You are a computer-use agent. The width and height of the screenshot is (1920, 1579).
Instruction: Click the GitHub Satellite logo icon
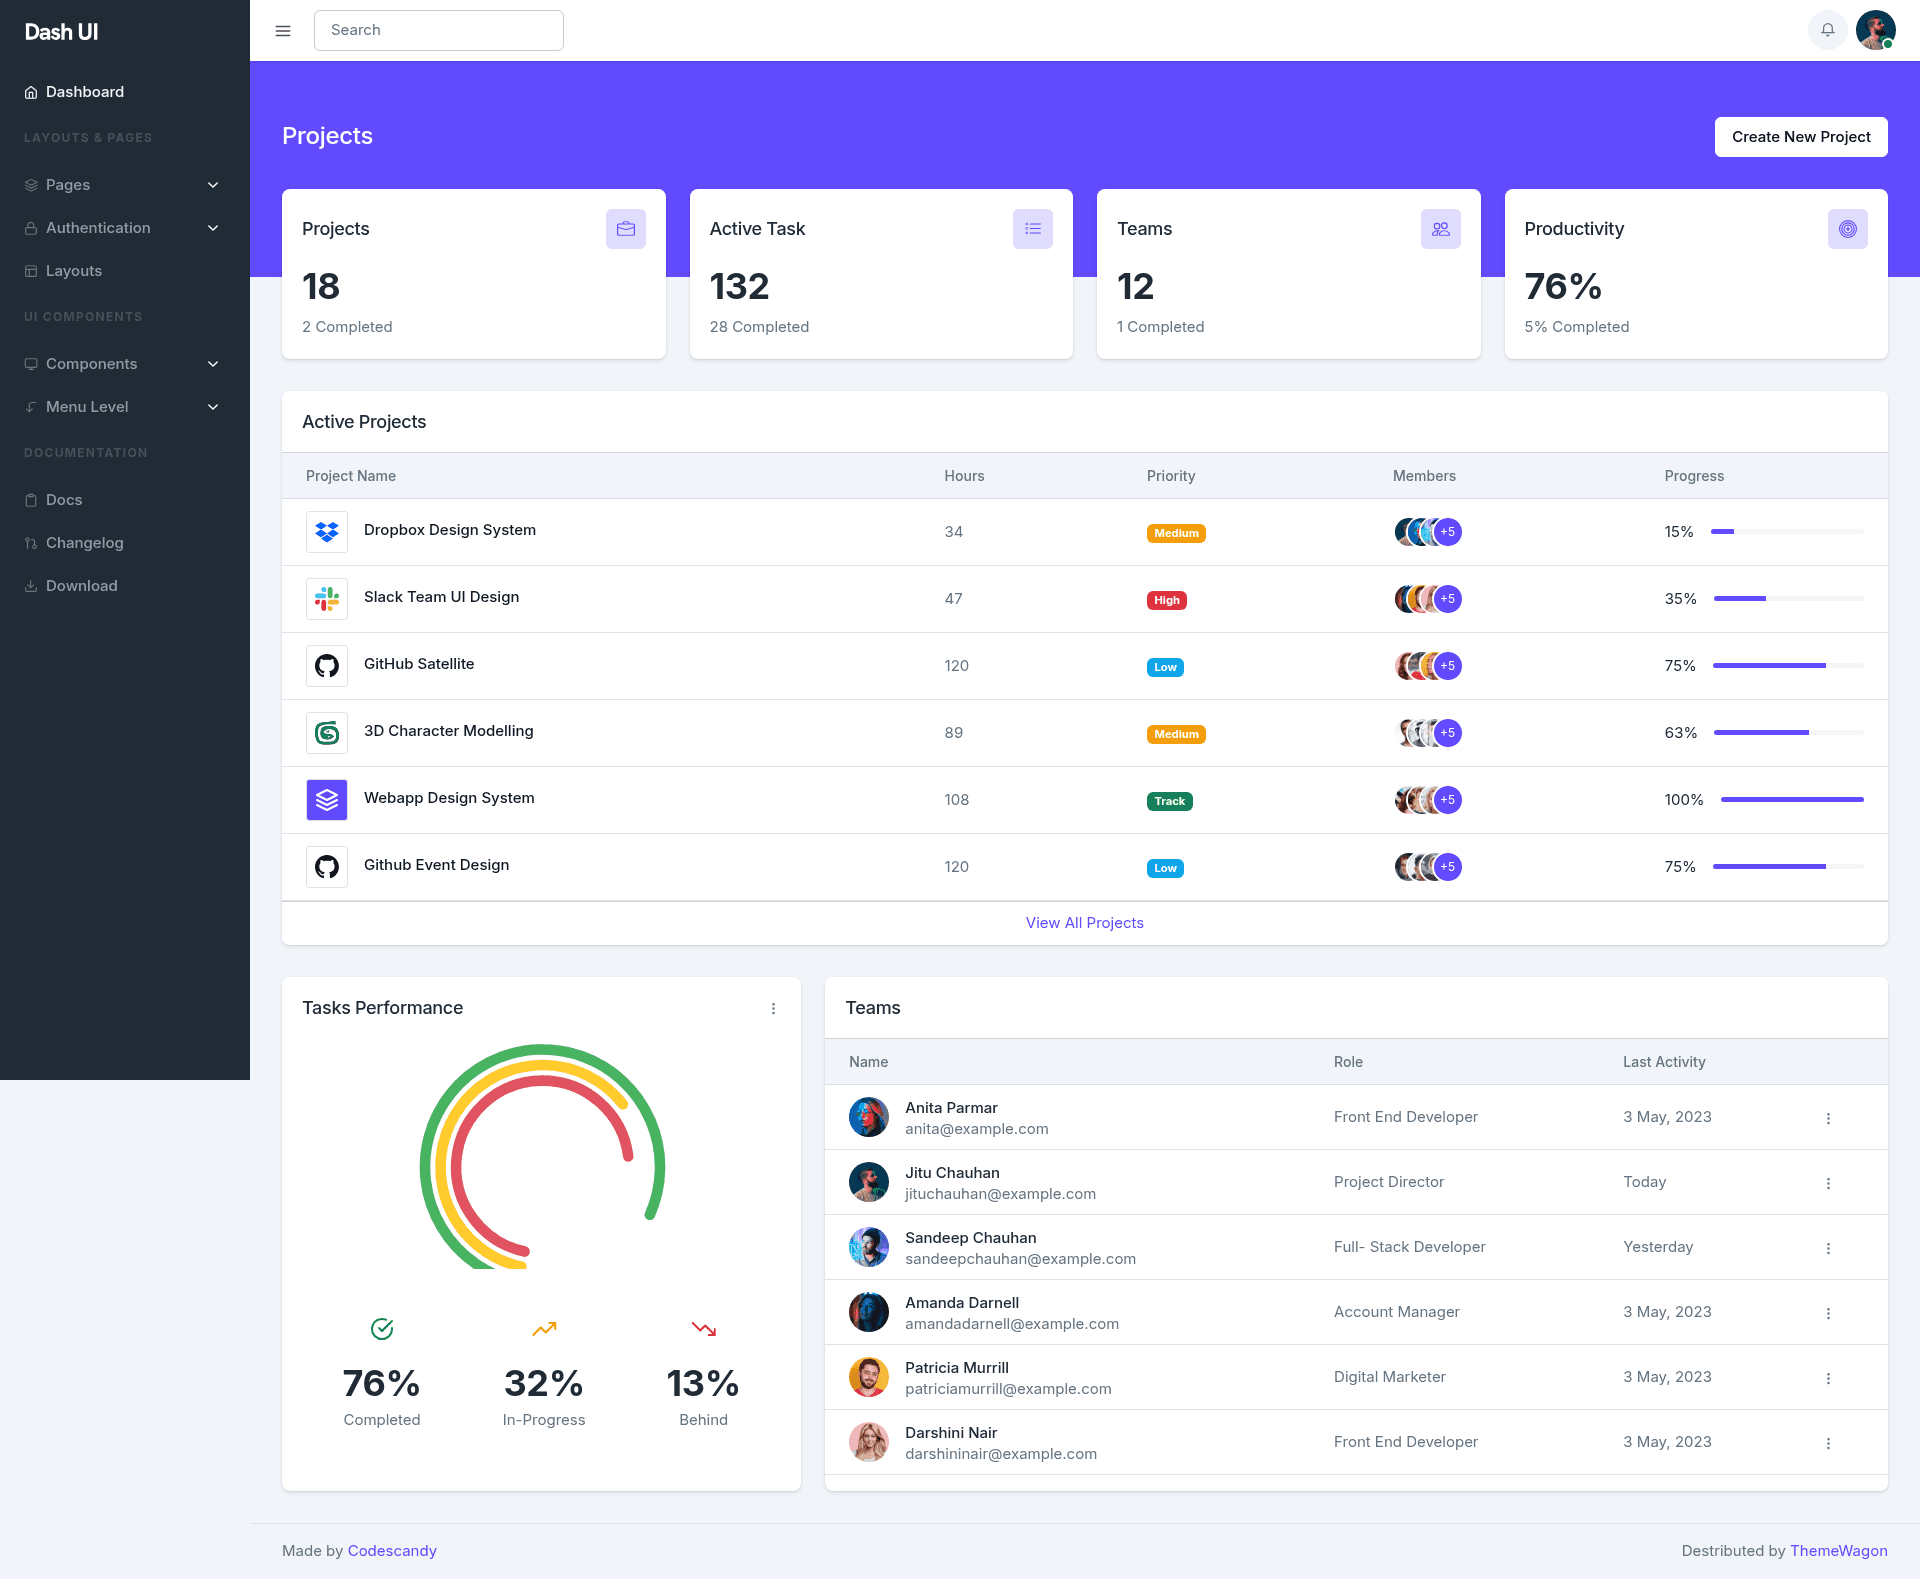tap(327, 666)
